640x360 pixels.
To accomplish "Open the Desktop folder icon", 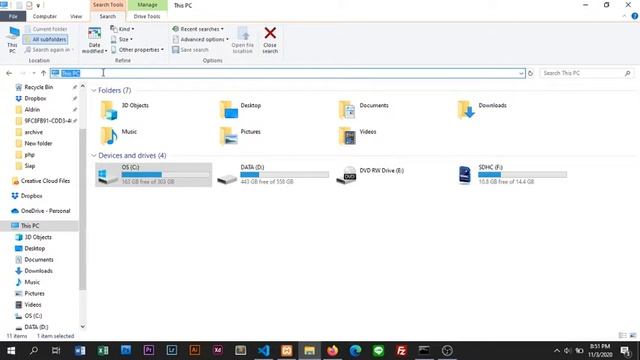I will click(x=228, y=110).
